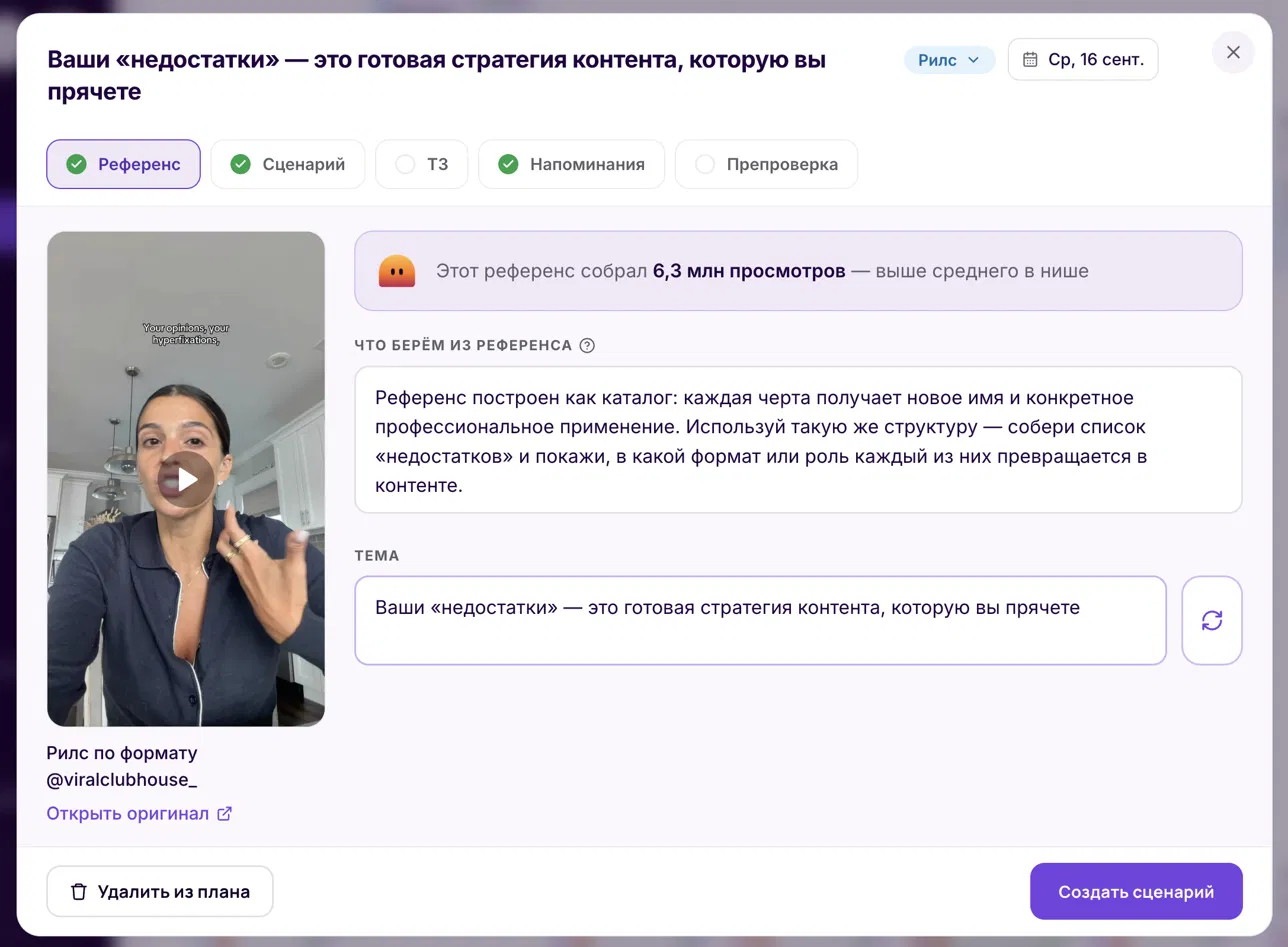1288x947 pixels.
Task: Click the Рилс dropdown chevron arrow
Action: click(973, 60)
